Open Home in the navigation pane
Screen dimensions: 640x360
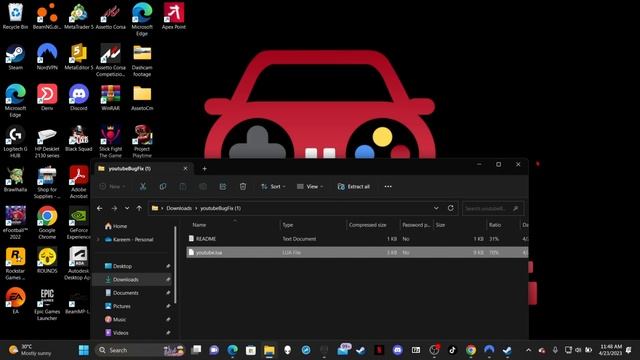pos(116,226)
